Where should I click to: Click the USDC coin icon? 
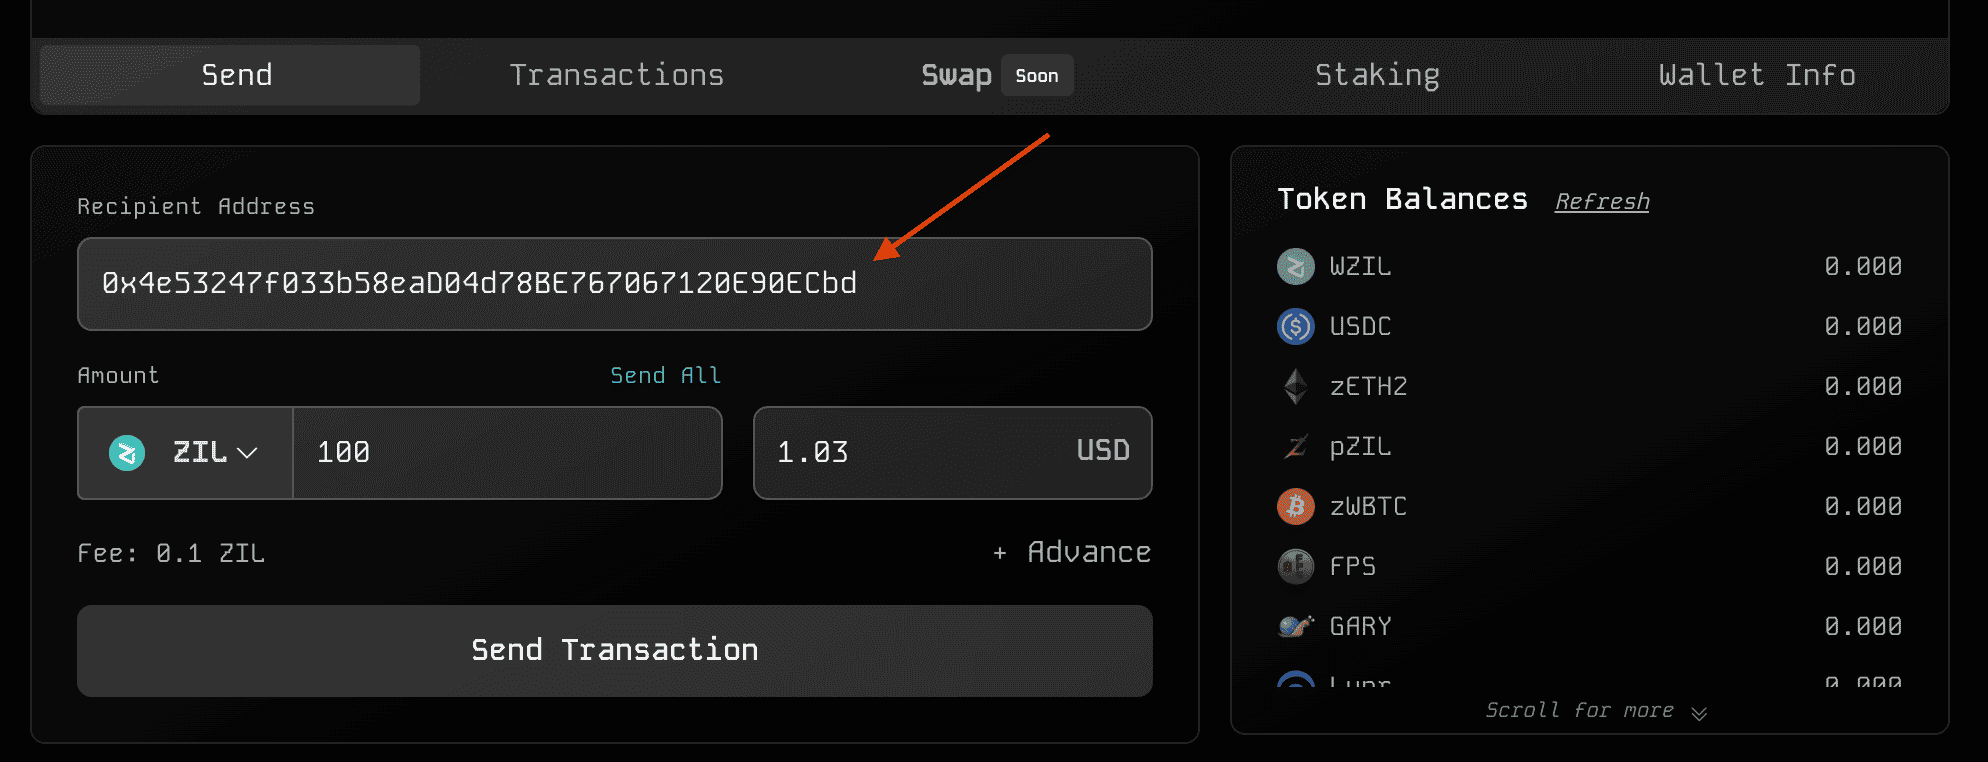1296,327
